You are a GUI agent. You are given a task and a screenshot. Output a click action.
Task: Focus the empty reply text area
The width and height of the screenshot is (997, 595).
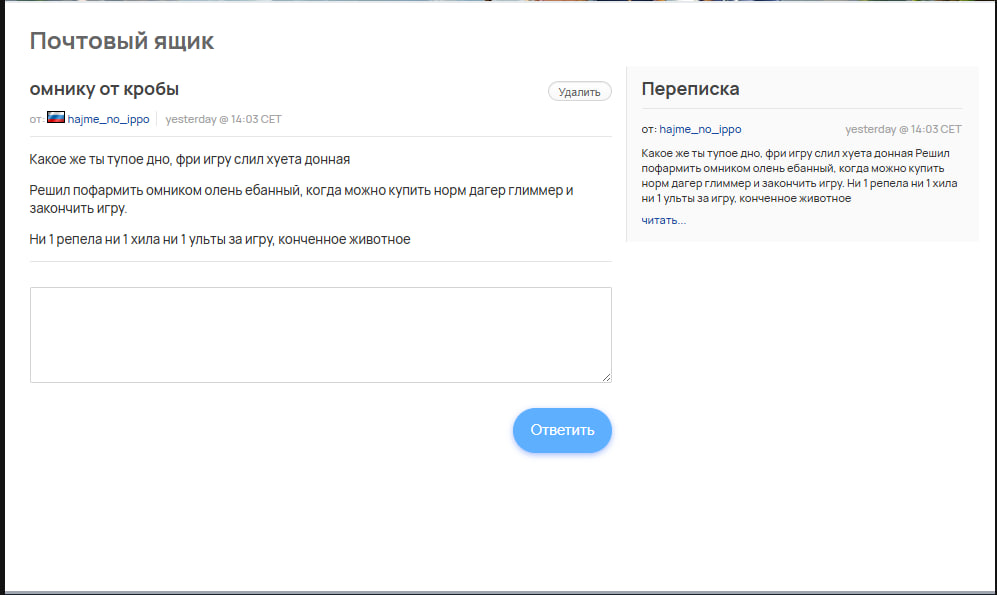coord(320,335)
